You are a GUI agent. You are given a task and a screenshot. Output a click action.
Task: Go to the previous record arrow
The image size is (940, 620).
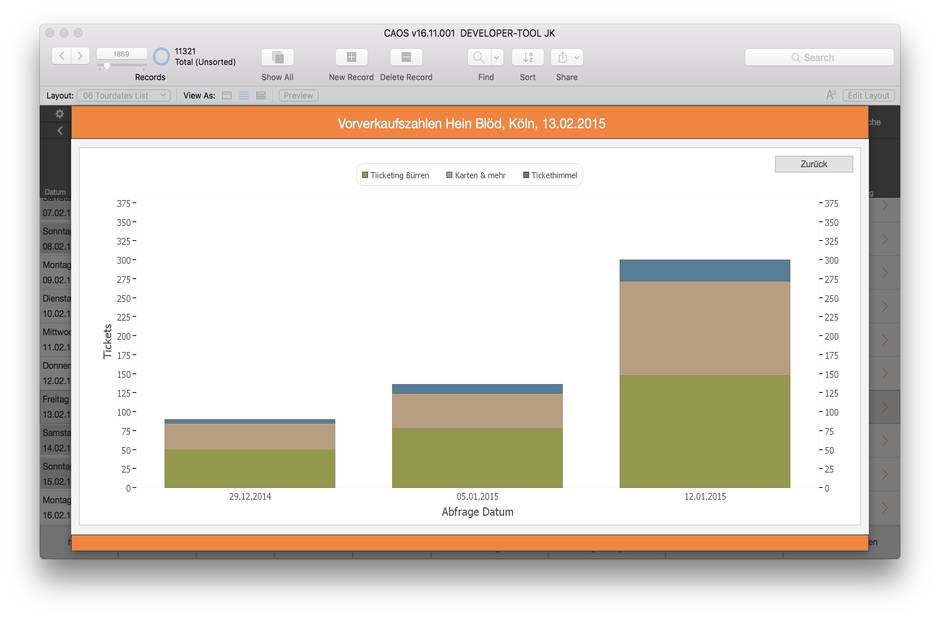tap(62, 56)
